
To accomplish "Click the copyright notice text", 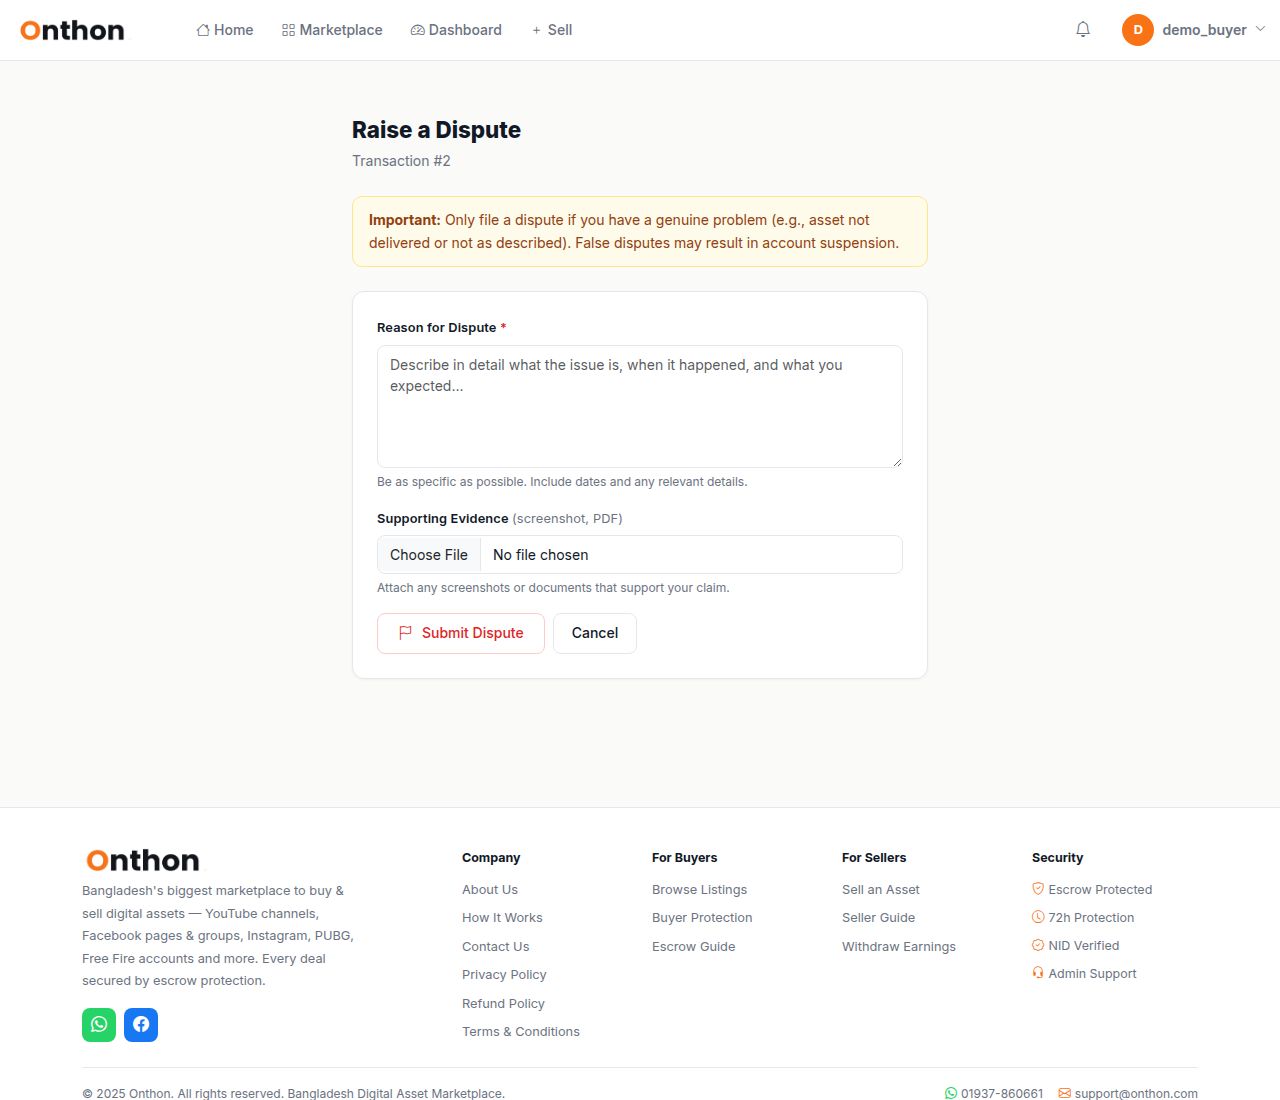I will [293, 1093].
